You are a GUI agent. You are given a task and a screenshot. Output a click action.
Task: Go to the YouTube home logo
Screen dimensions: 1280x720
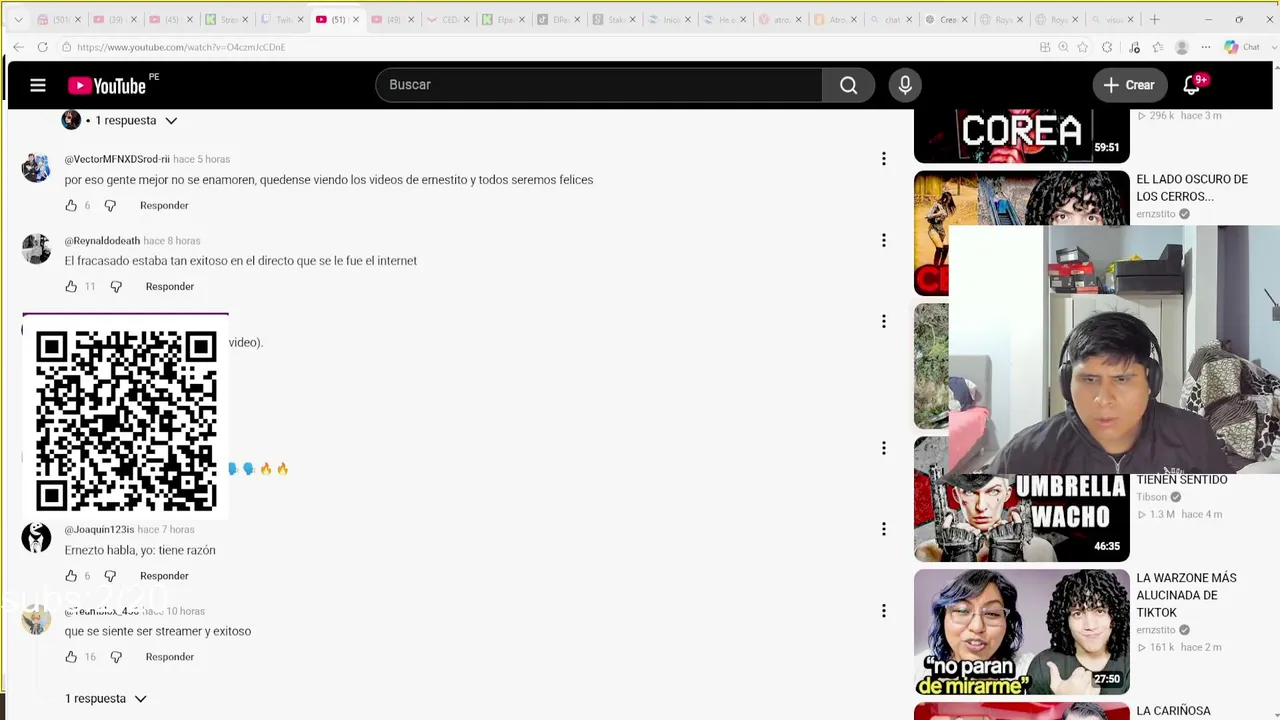pyautogui.click(x=107, y=86)
